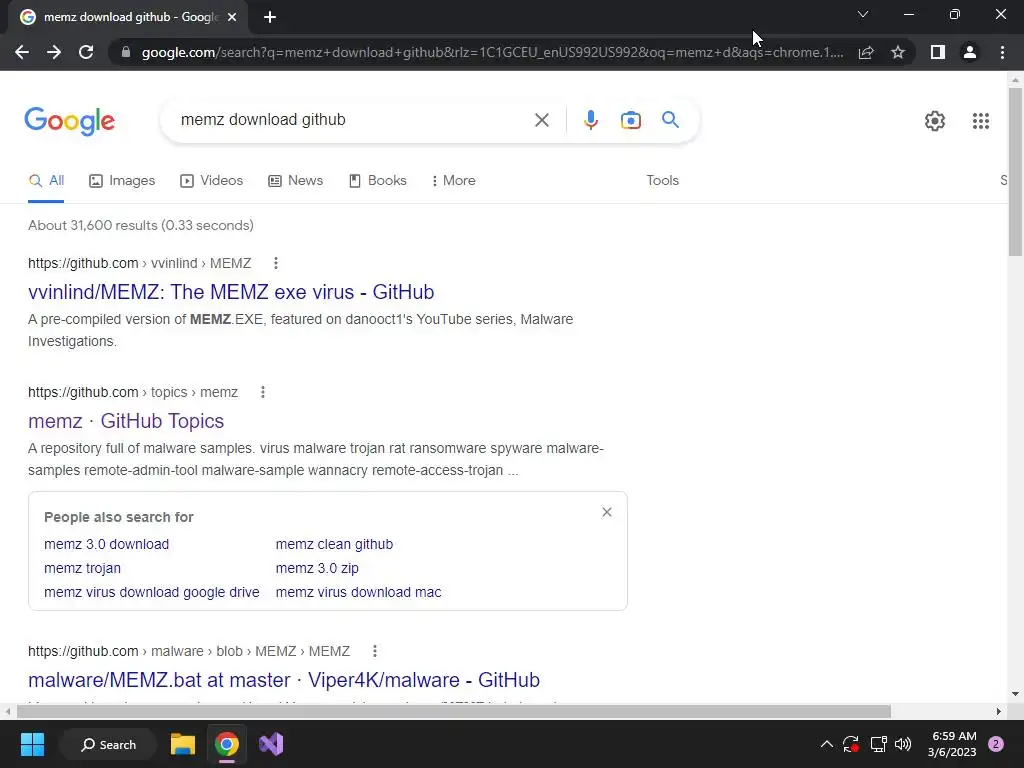1024x768 pixels.
Task: Open the Chrome profile menu
Action: point(970,52)
